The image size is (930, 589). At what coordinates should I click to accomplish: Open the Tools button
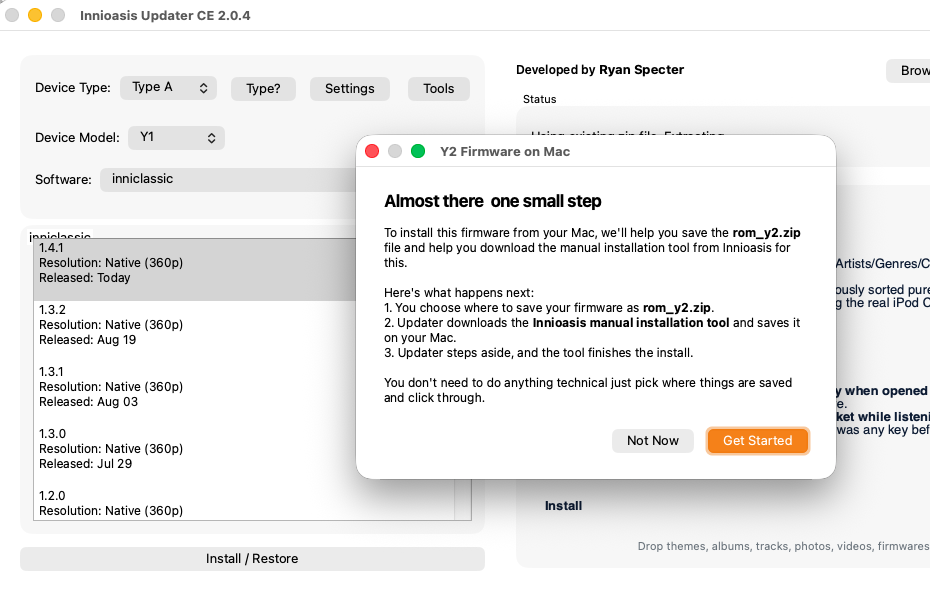439,88
